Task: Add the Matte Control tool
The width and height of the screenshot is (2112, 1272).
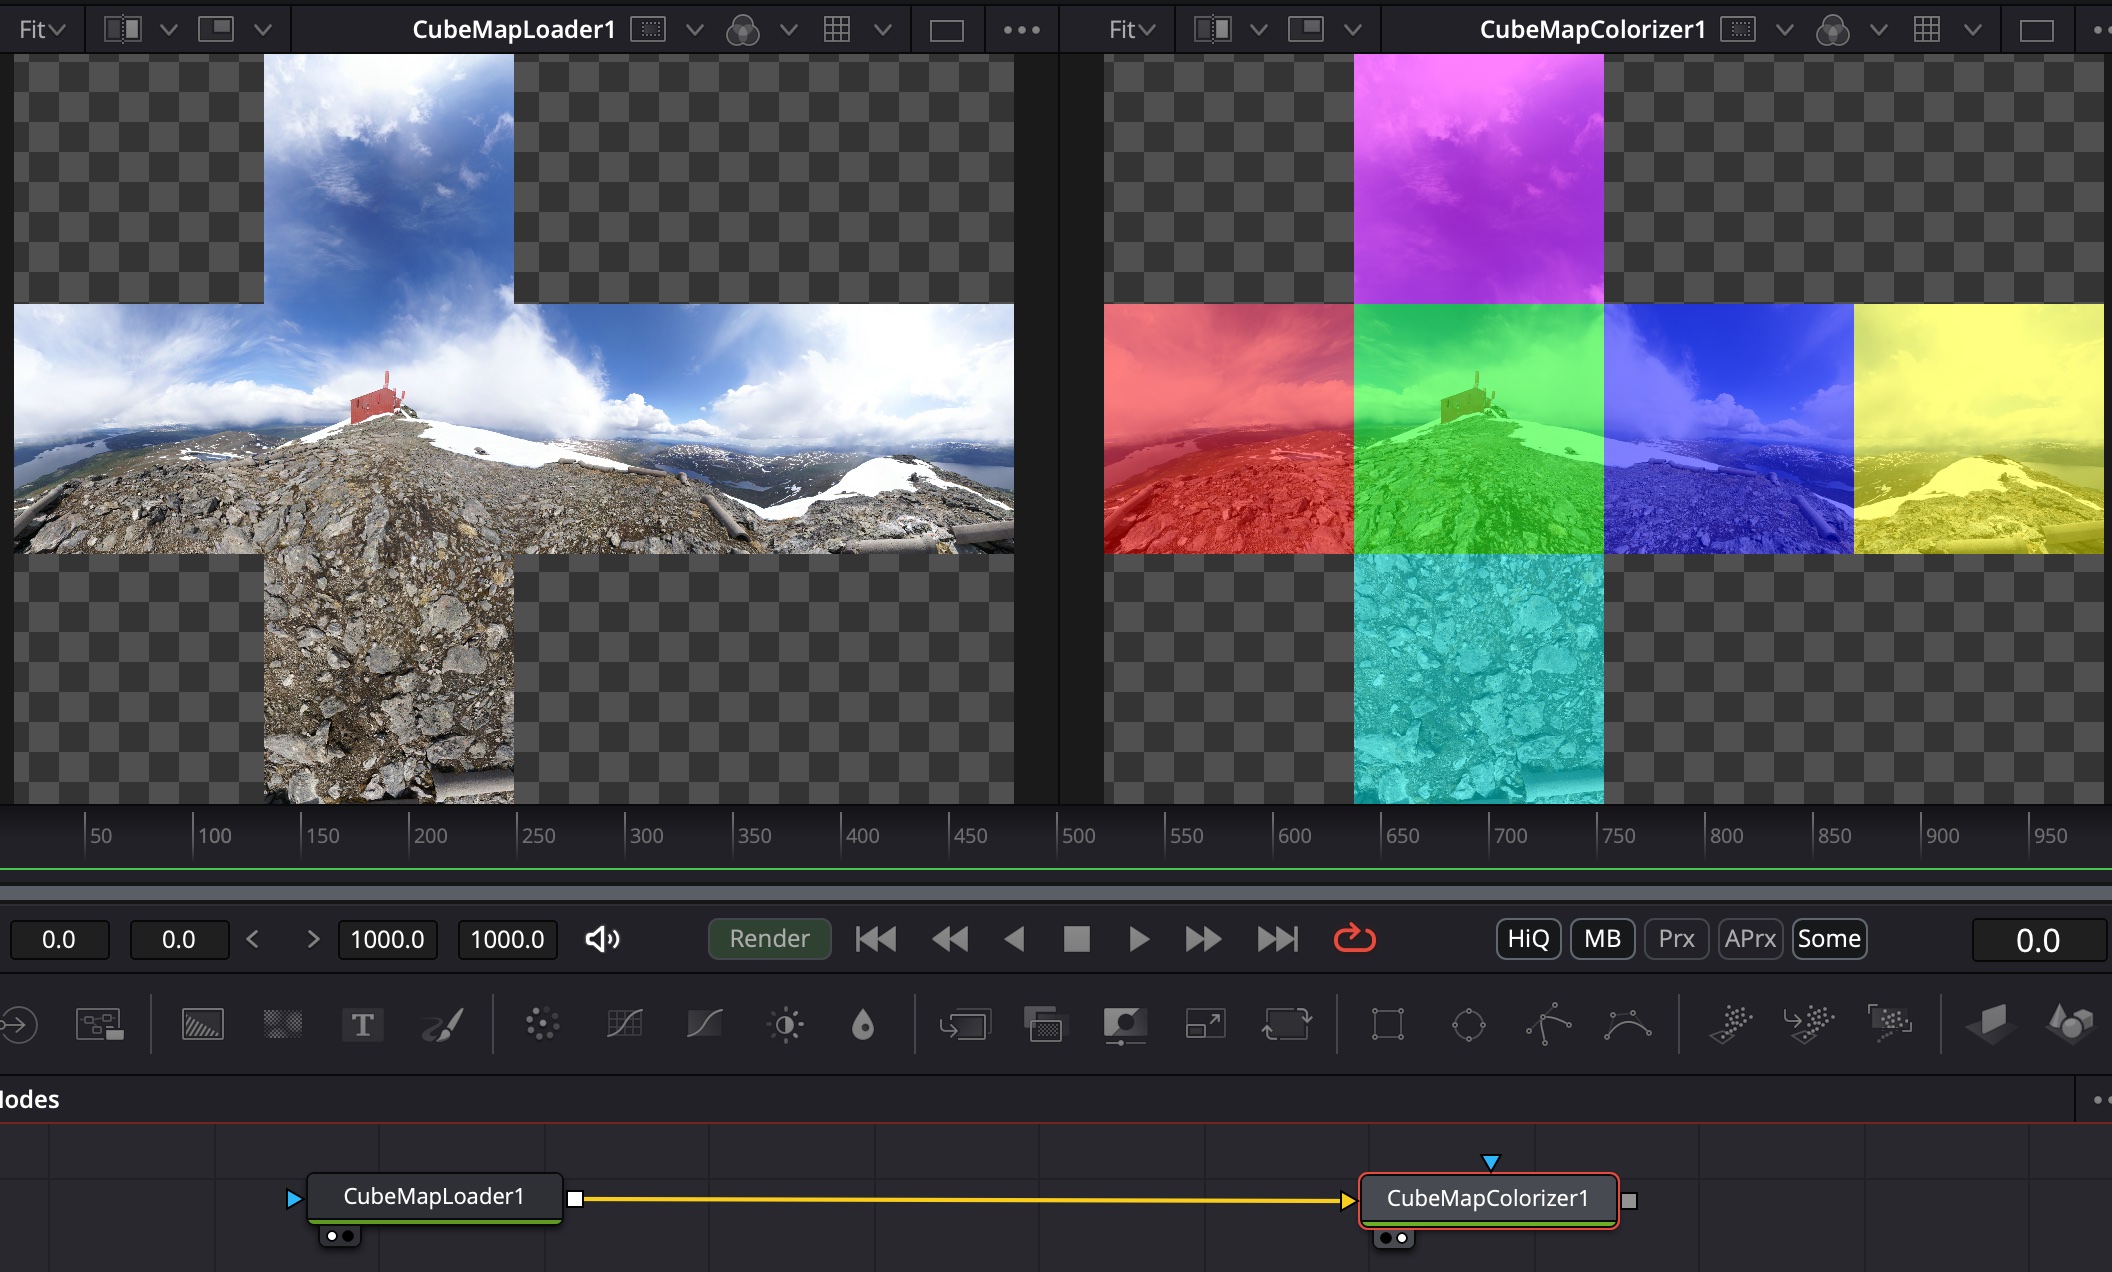Action: pyautogui.click(x=1125, y=1024)
